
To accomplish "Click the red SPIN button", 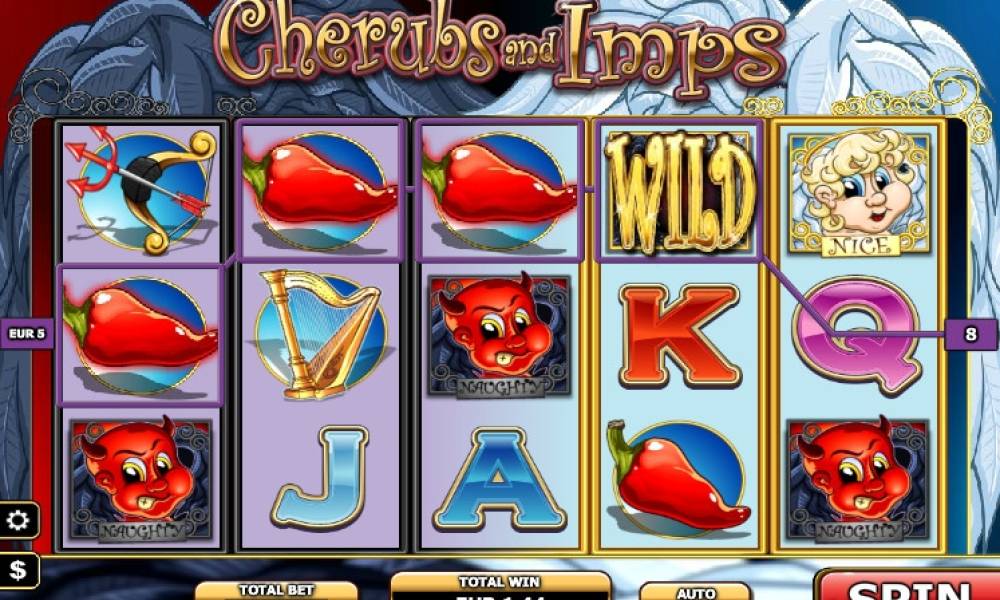I will pyautogui.click(x=909, y=587).
